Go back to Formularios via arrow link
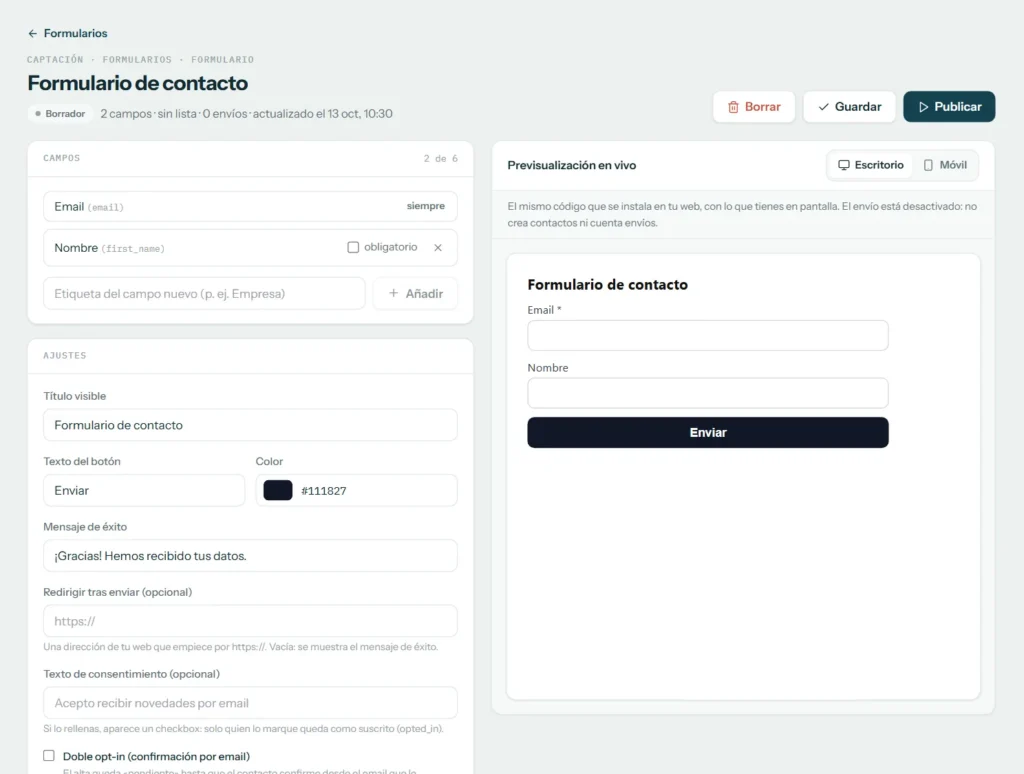The height and width of the screenshot is (774, 1024). 67,33
